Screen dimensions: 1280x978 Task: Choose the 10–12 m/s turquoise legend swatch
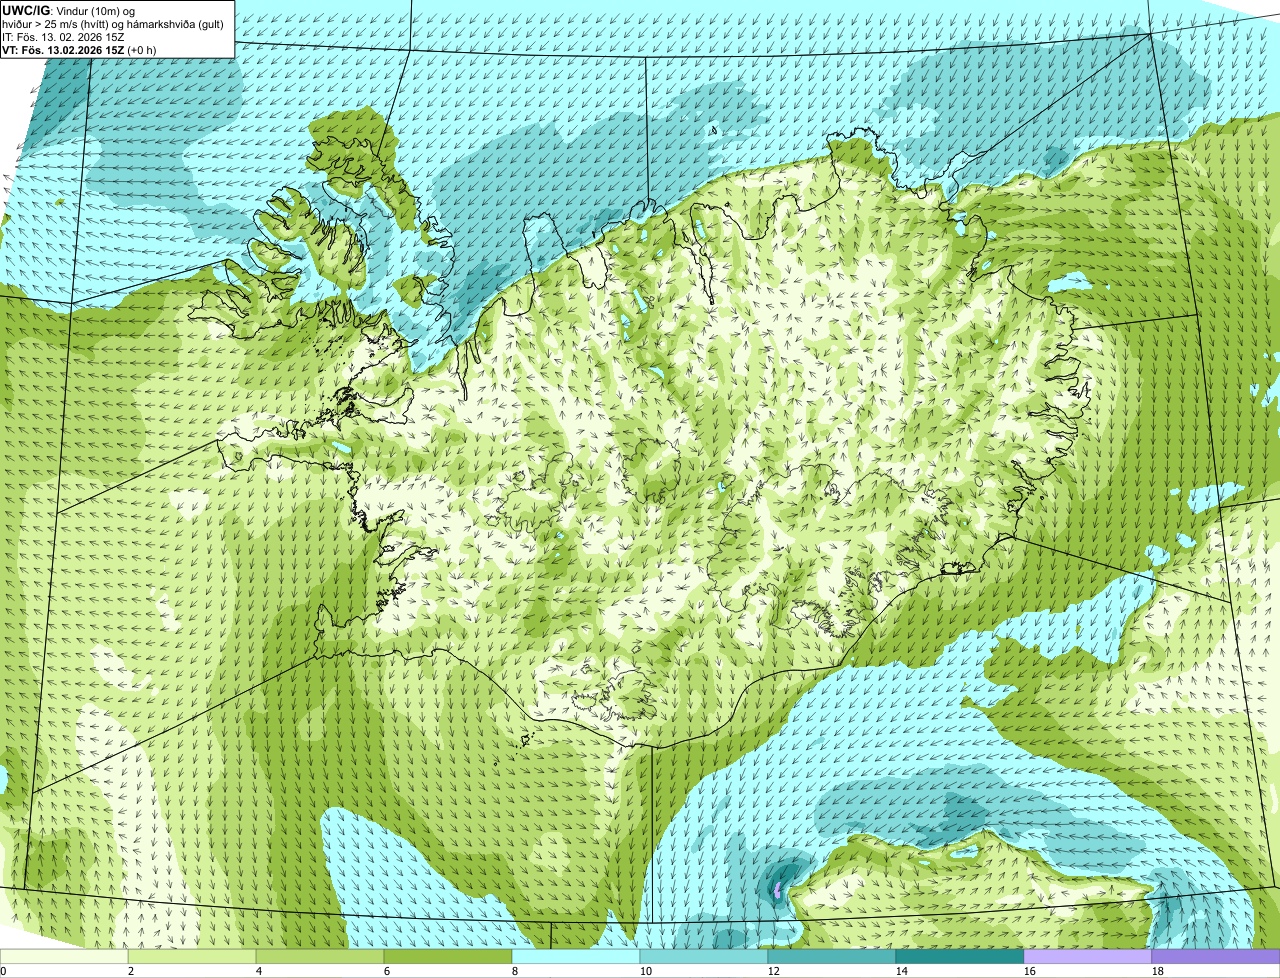coord(704,956)
